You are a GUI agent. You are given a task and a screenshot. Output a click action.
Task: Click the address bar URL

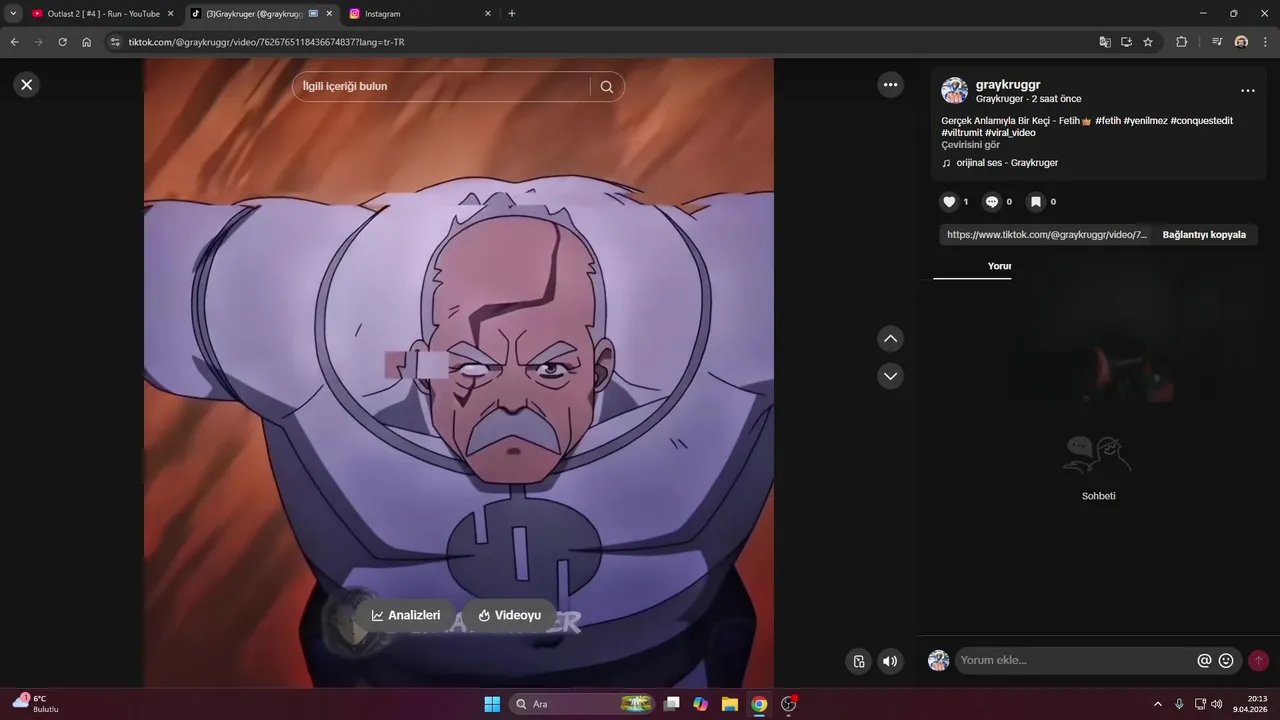click(266, 42)
